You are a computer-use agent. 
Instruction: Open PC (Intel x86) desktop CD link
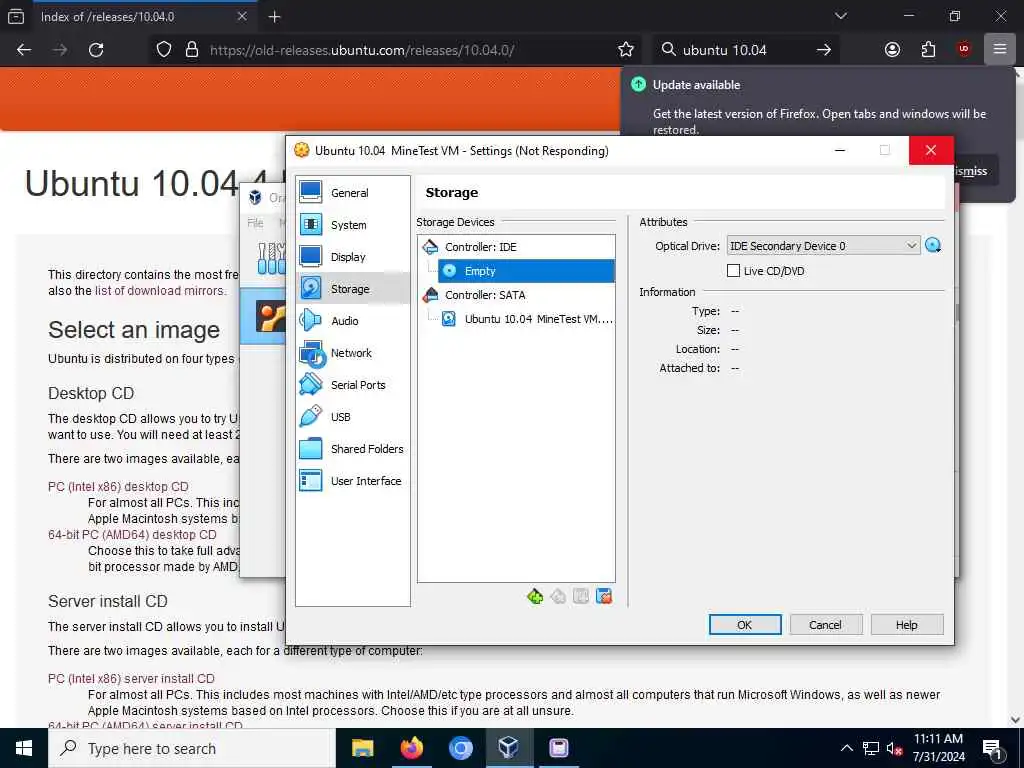[x=118, y=487]
